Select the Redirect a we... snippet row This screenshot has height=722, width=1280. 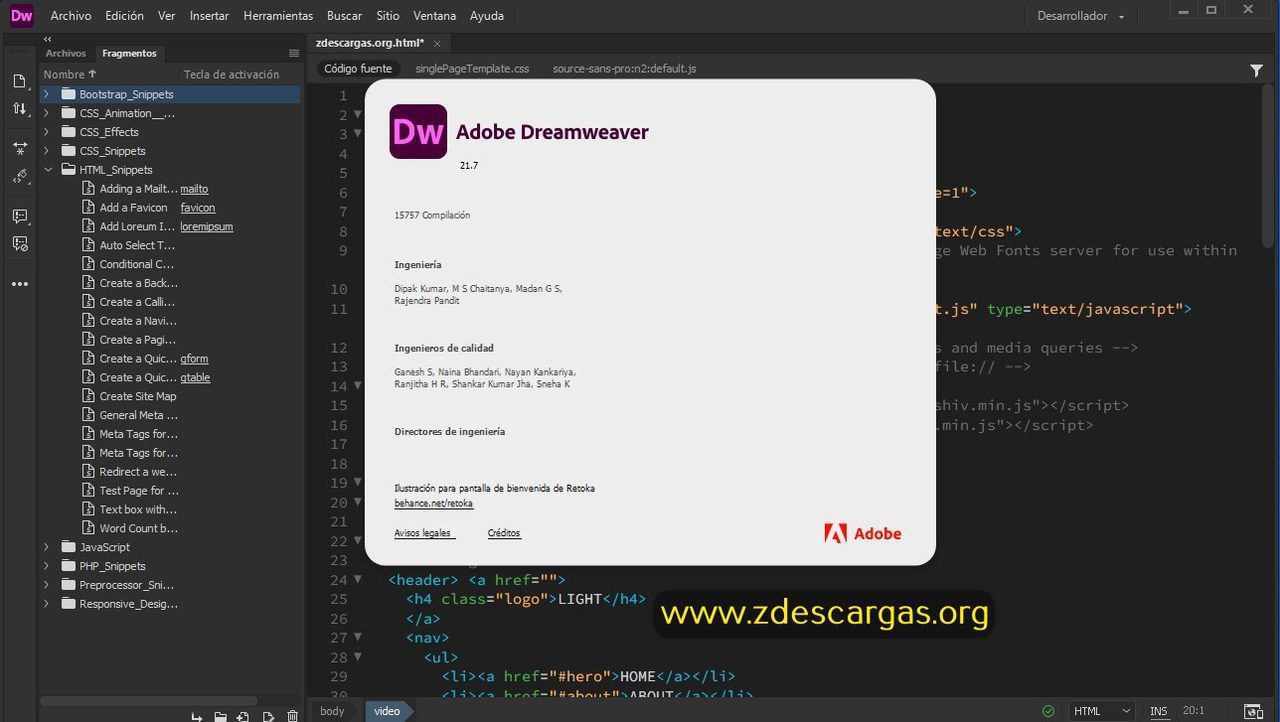pos(170,472)
